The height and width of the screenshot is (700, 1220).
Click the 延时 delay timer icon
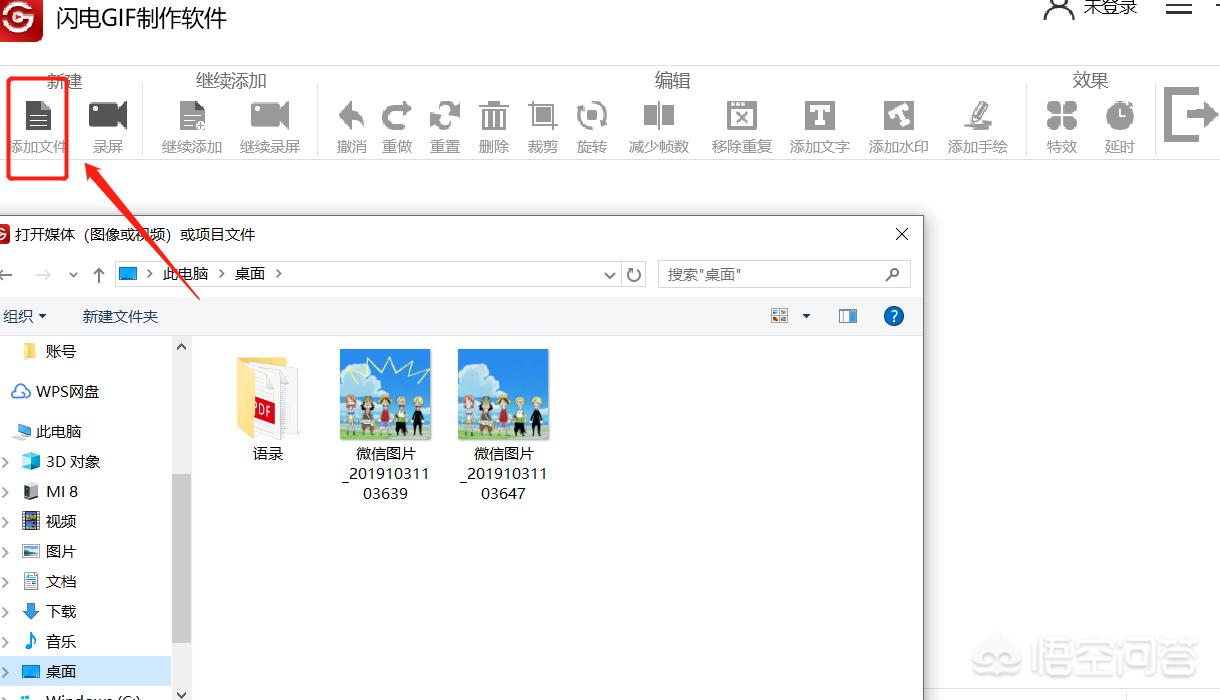(x=1119, y=117)
